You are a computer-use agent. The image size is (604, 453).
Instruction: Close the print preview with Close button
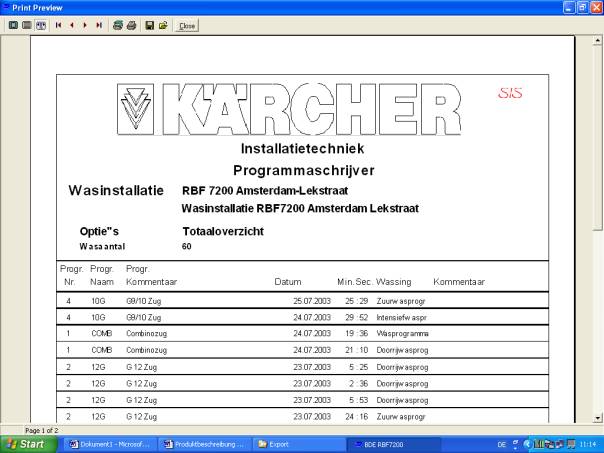pyautogui.click(x=187, y=26)
